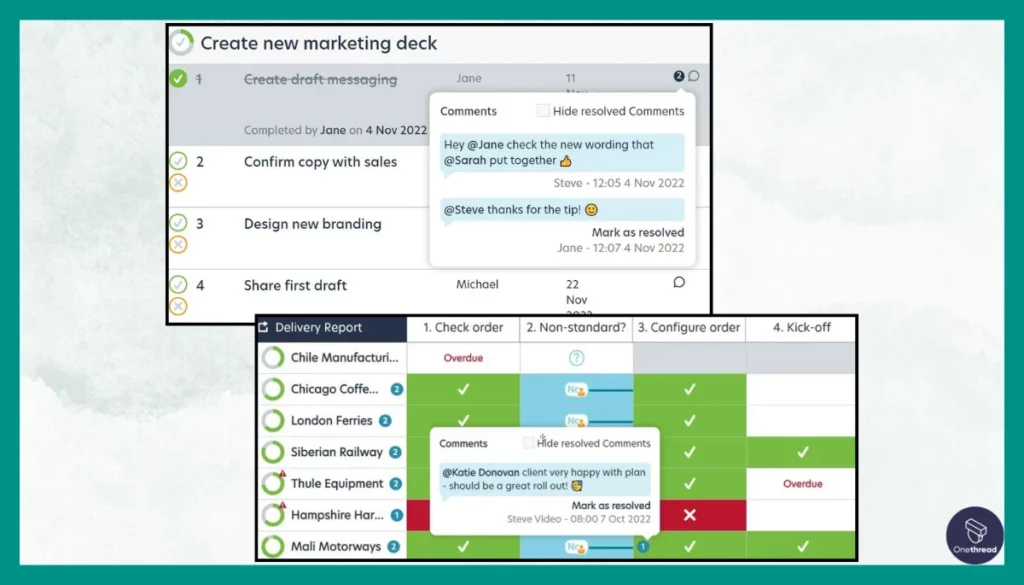Mark Steve Video's comment as resolved
Viewport: 1024px width, 585px height.
(611, 505)
